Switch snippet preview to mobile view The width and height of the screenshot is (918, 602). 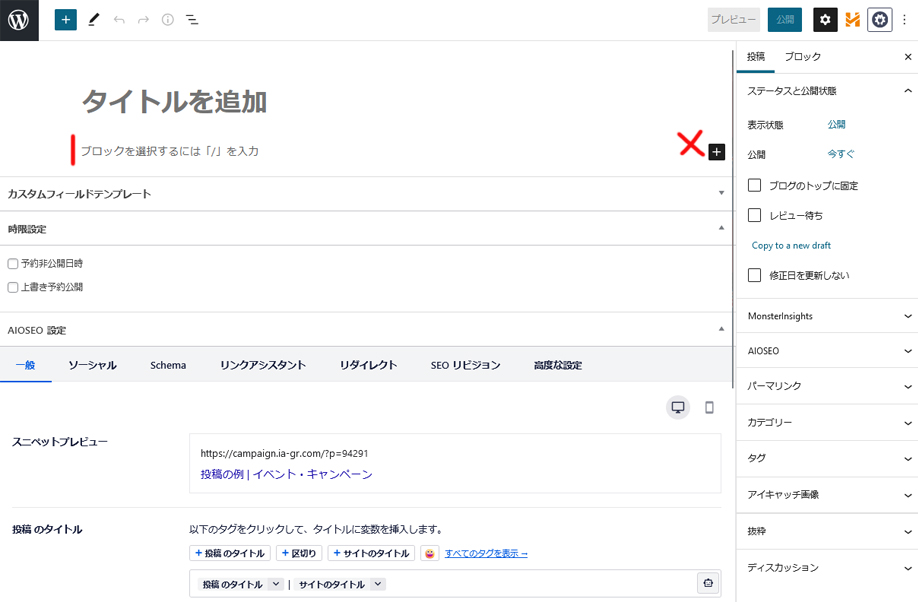709,407
